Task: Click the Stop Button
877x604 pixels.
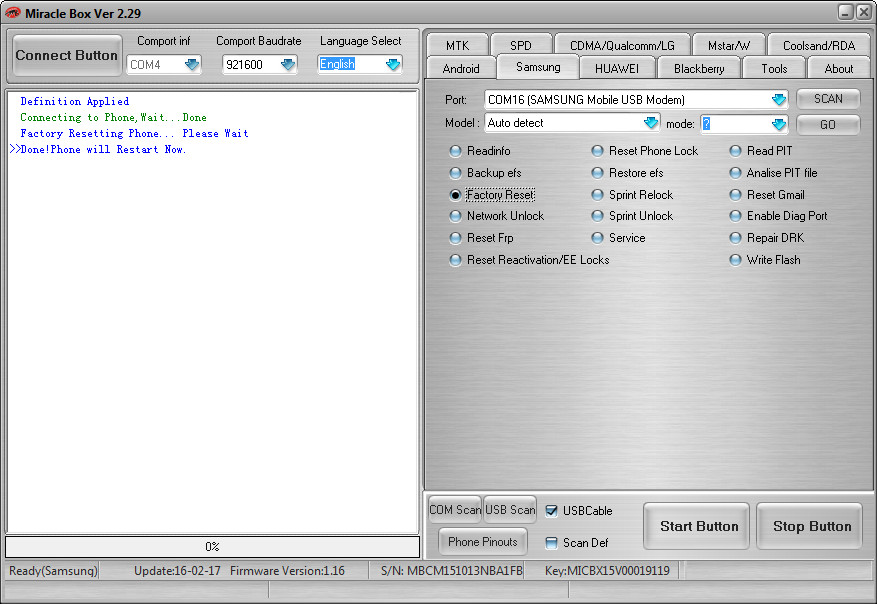Action: click(x=809, y=526)
